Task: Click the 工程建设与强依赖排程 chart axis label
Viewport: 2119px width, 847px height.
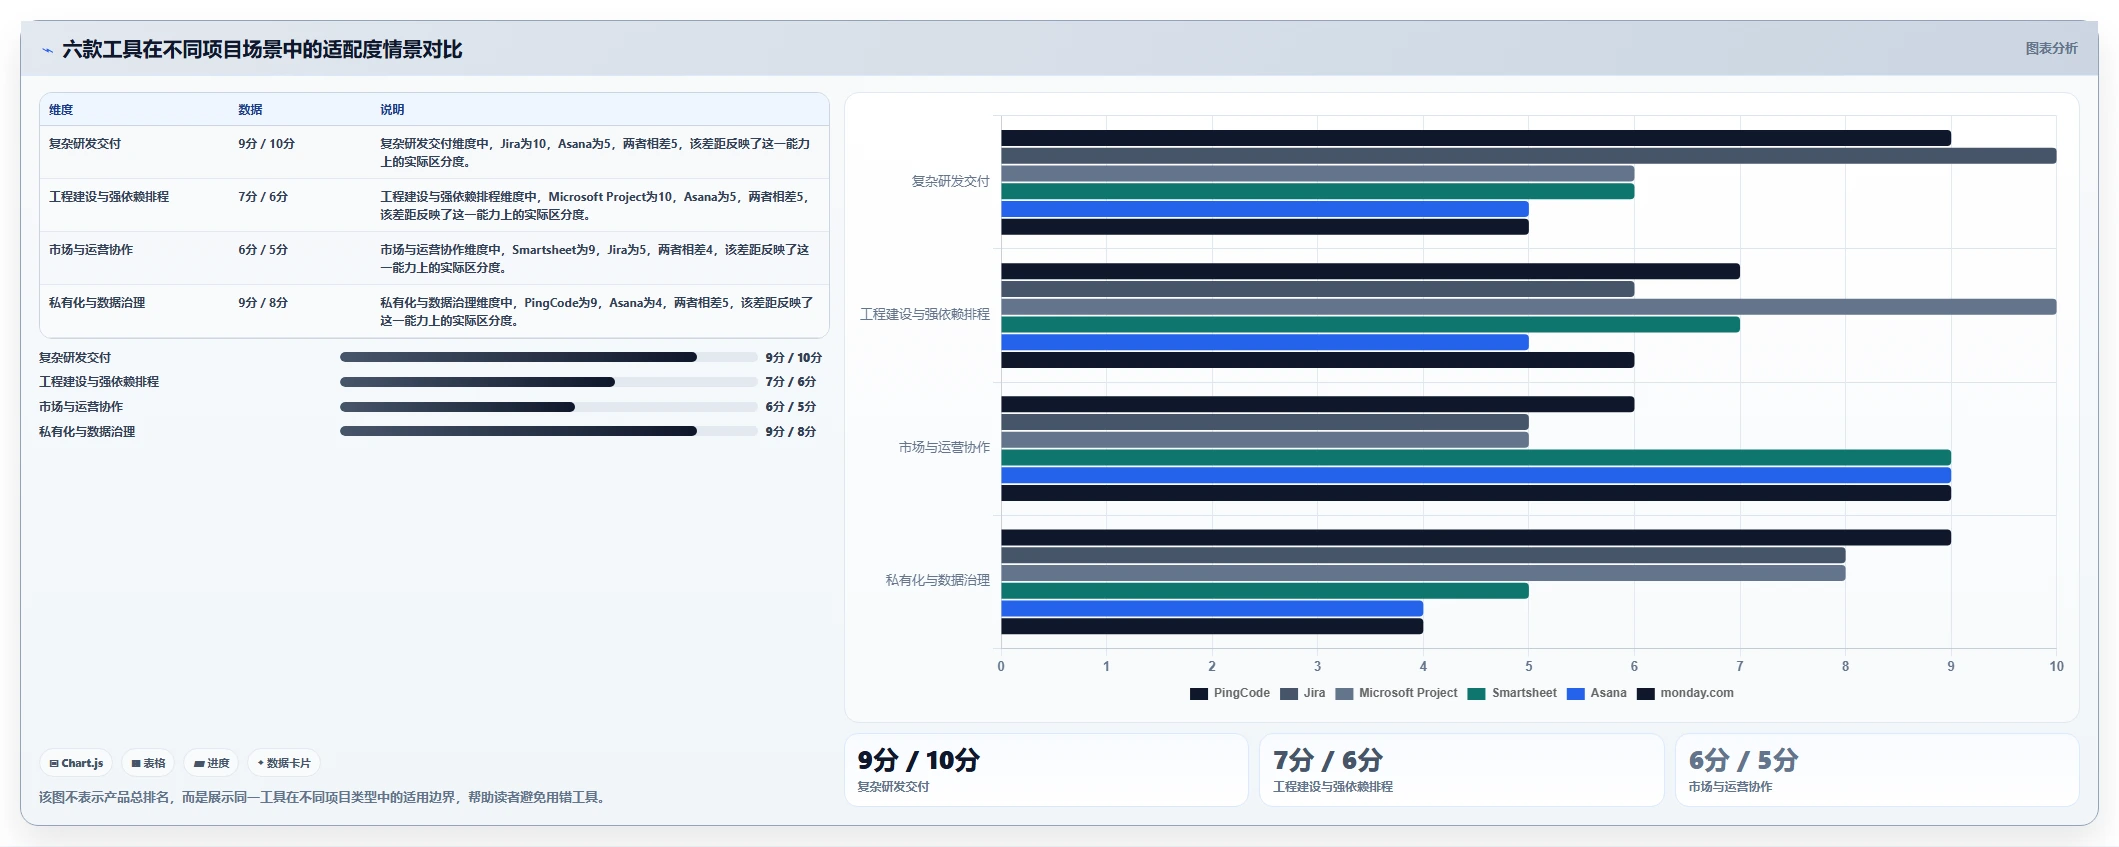Action: (x=925, y=314)
